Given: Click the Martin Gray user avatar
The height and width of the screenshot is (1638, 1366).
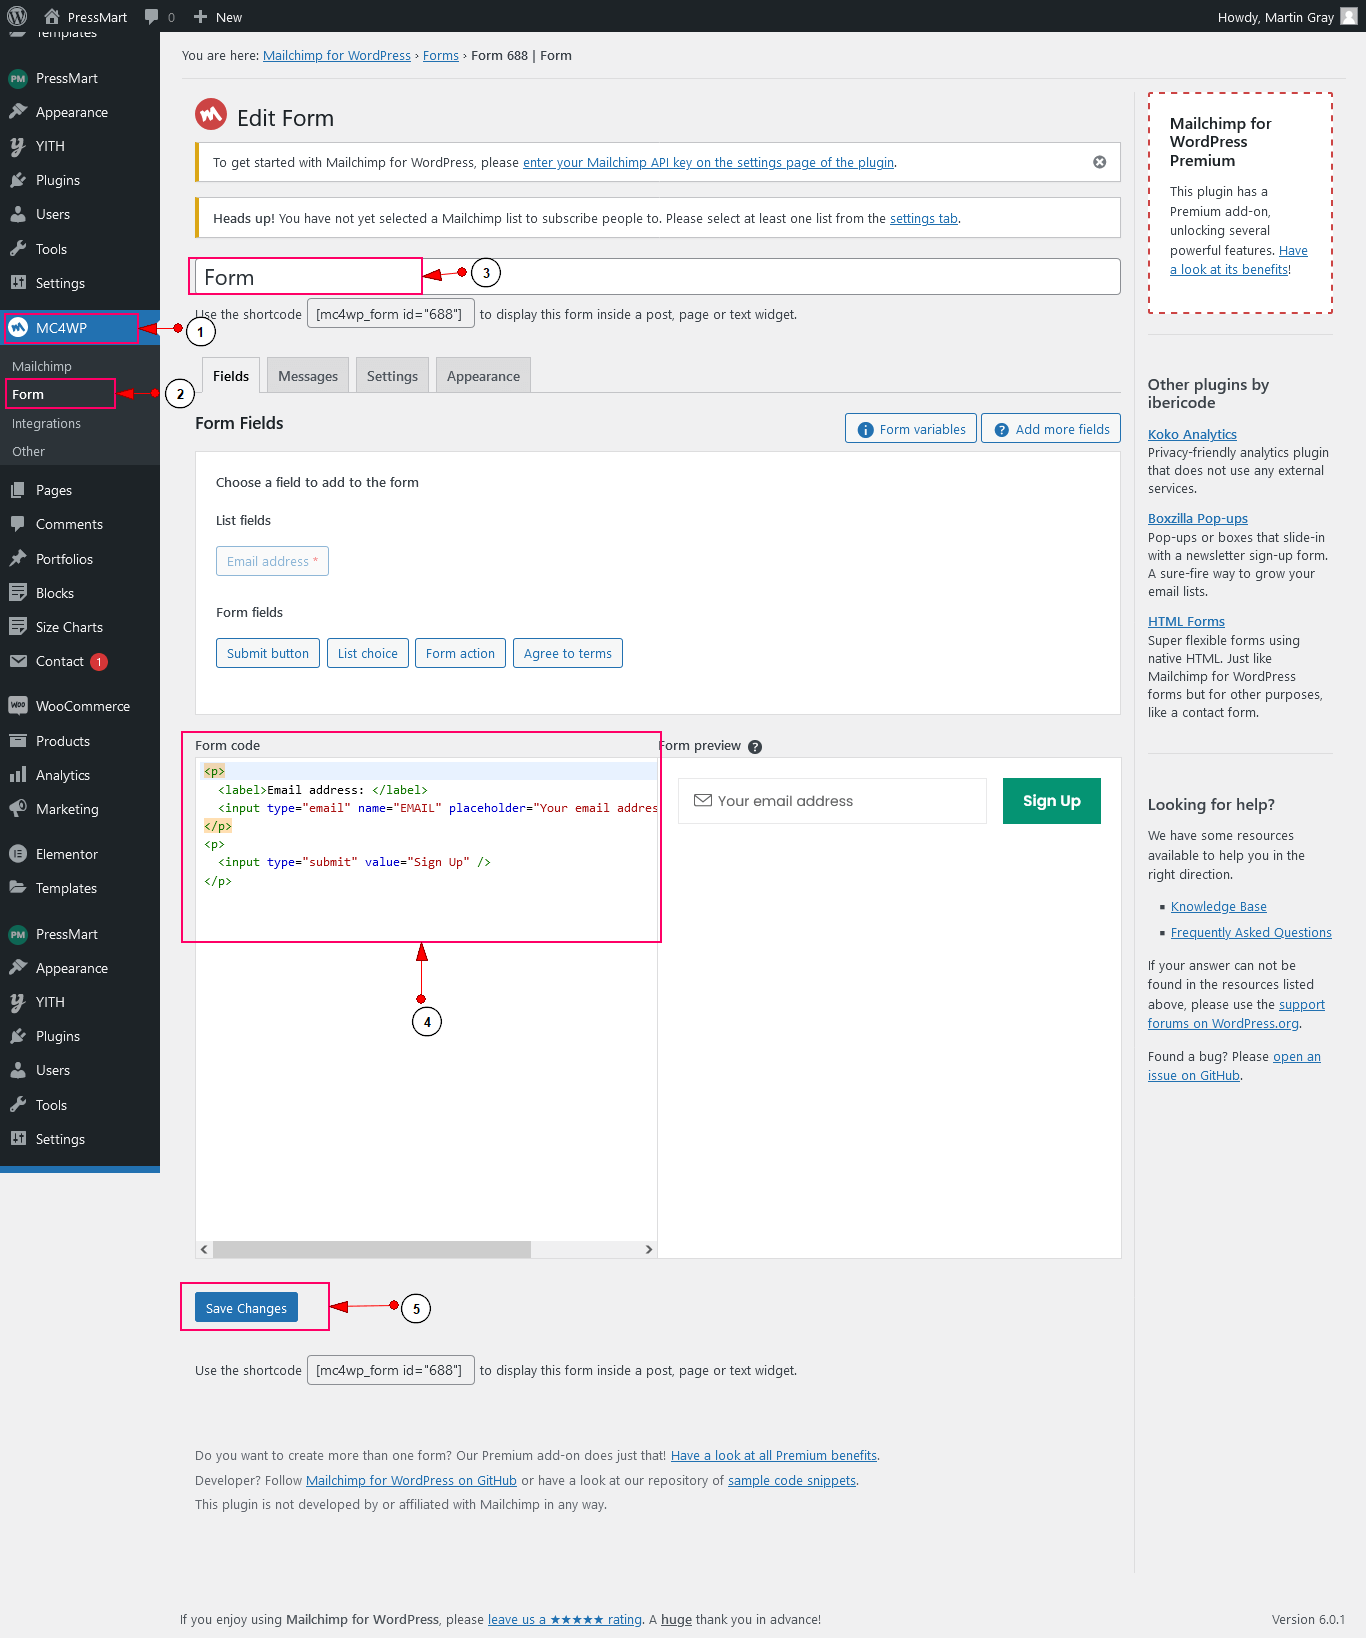Looking at the screenshot, I should (1348, 16).
